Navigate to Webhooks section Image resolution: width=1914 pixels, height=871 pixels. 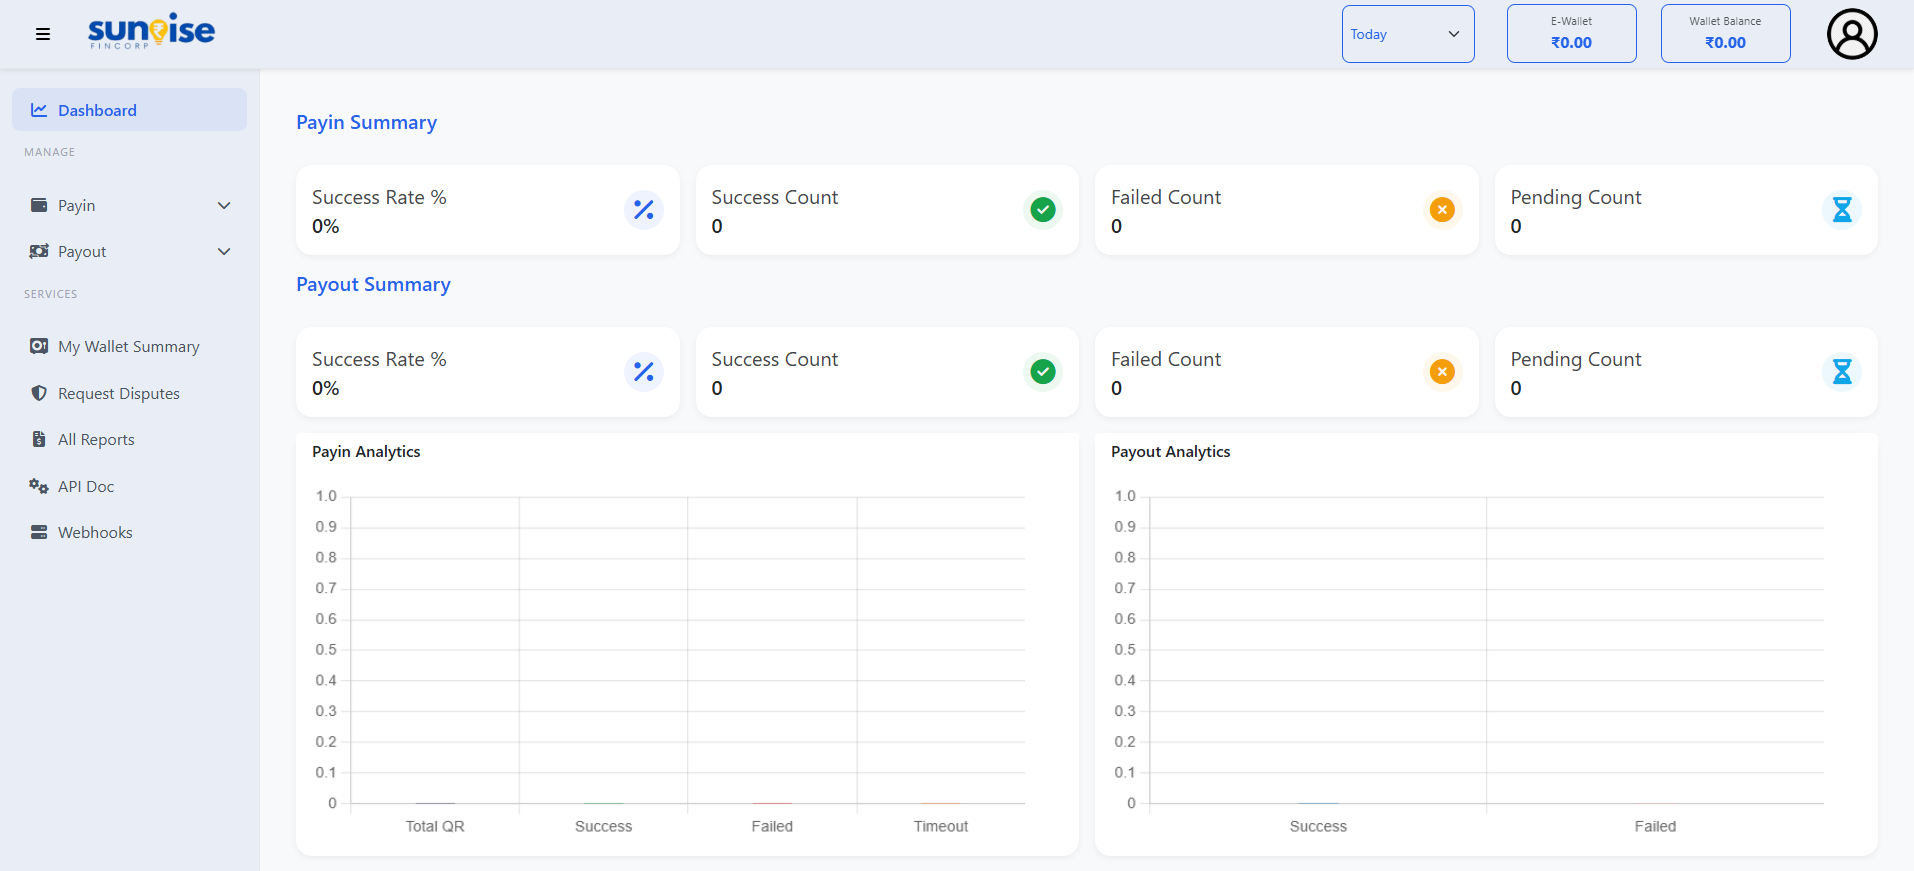[95, 533]
